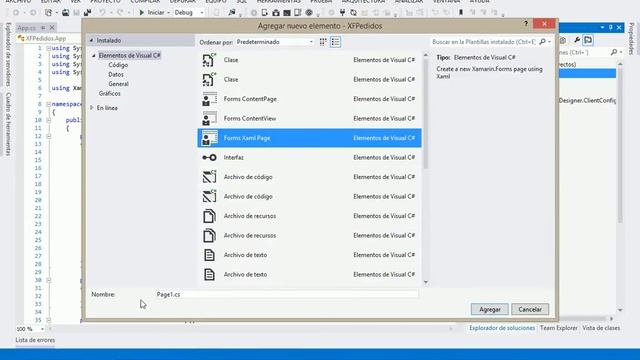
Task: Select the Forms ContentPage template
Action: pyautogui.click(x=309, y=99)
